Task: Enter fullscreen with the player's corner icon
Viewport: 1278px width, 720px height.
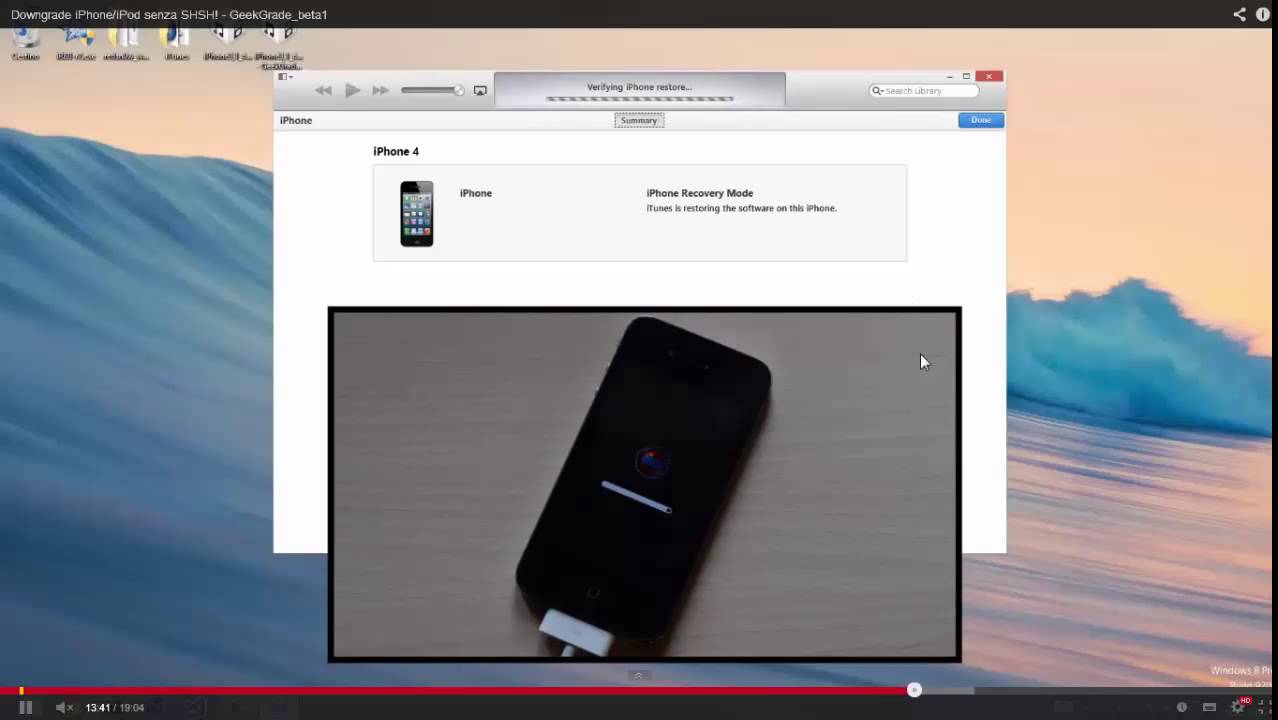Action: pos(1264,707)
